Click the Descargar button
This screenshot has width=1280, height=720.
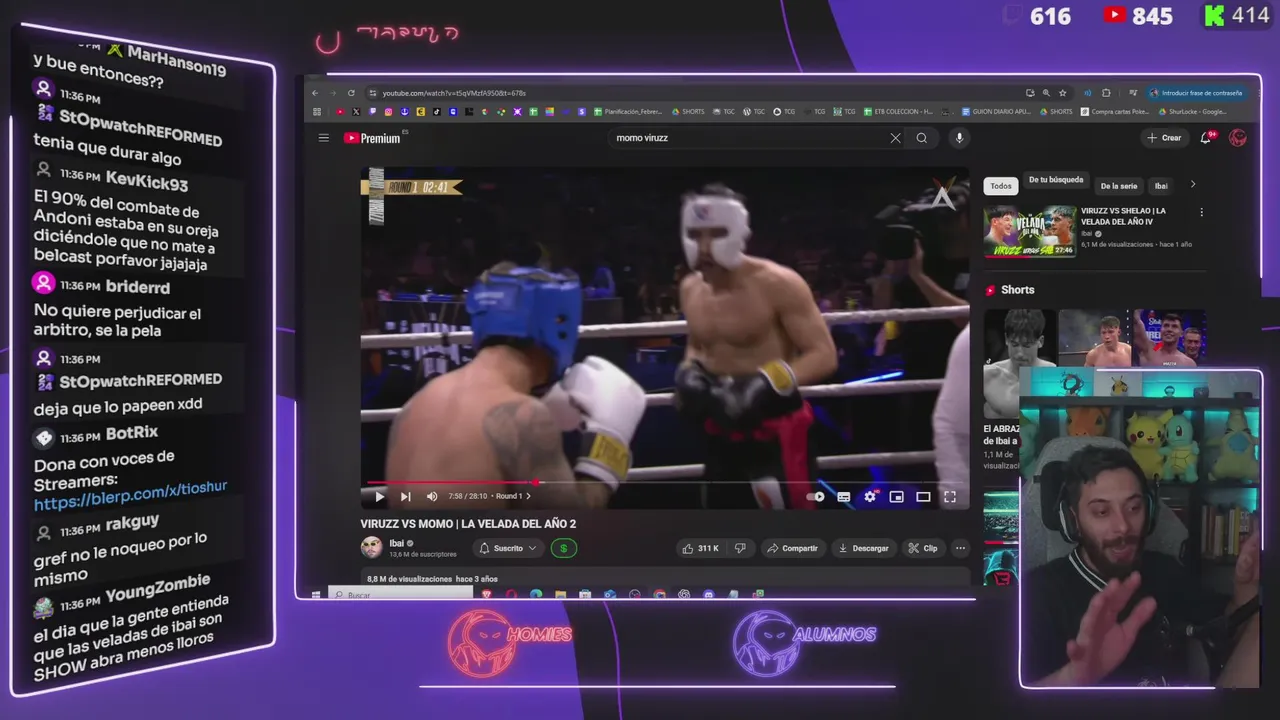click(863, 548)
